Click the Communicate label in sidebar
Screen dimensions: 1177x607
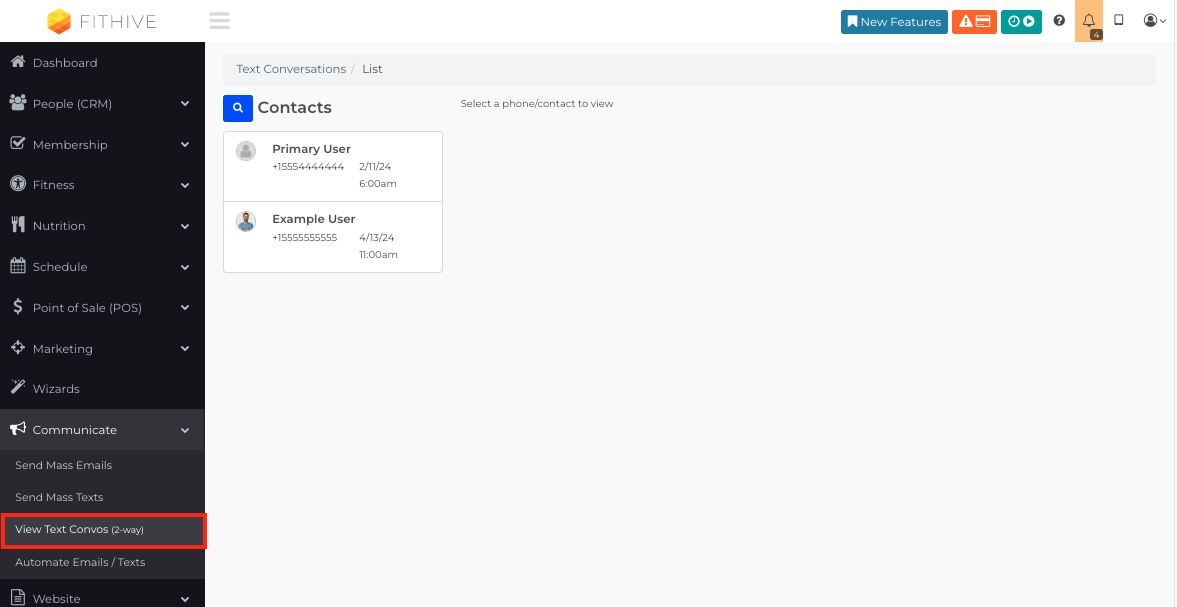(x=75, y=430)
